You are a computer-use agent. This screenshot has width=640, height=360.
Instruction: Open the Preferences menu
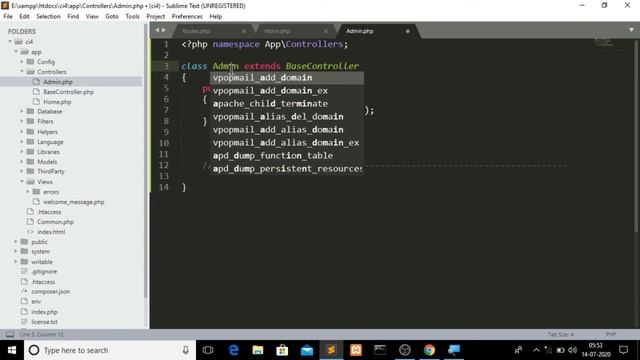tap(187, 16)
